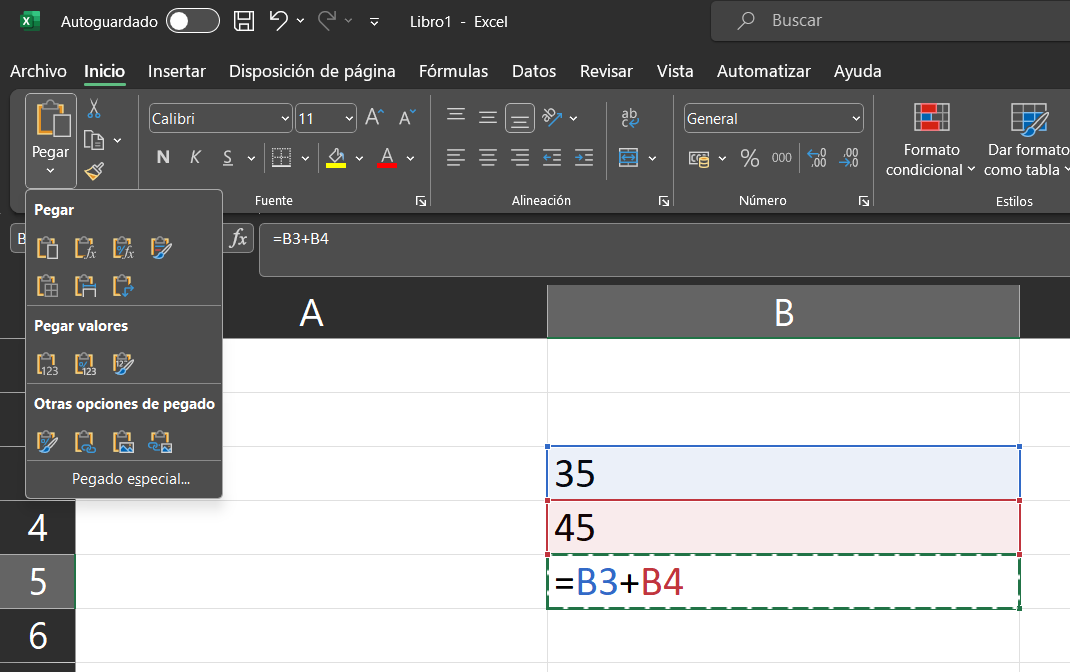Decrease indent
This screenshot has height=672, width=1070.
pos(551,158)
